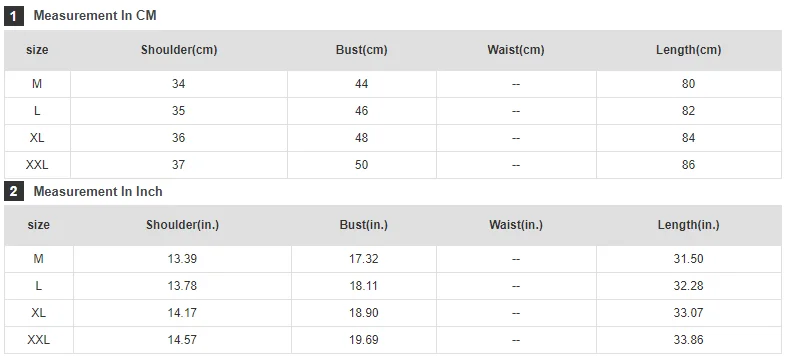Click the bust value 48 for size XL
This screenshot has height=362, width=787.
click(361, 138)
